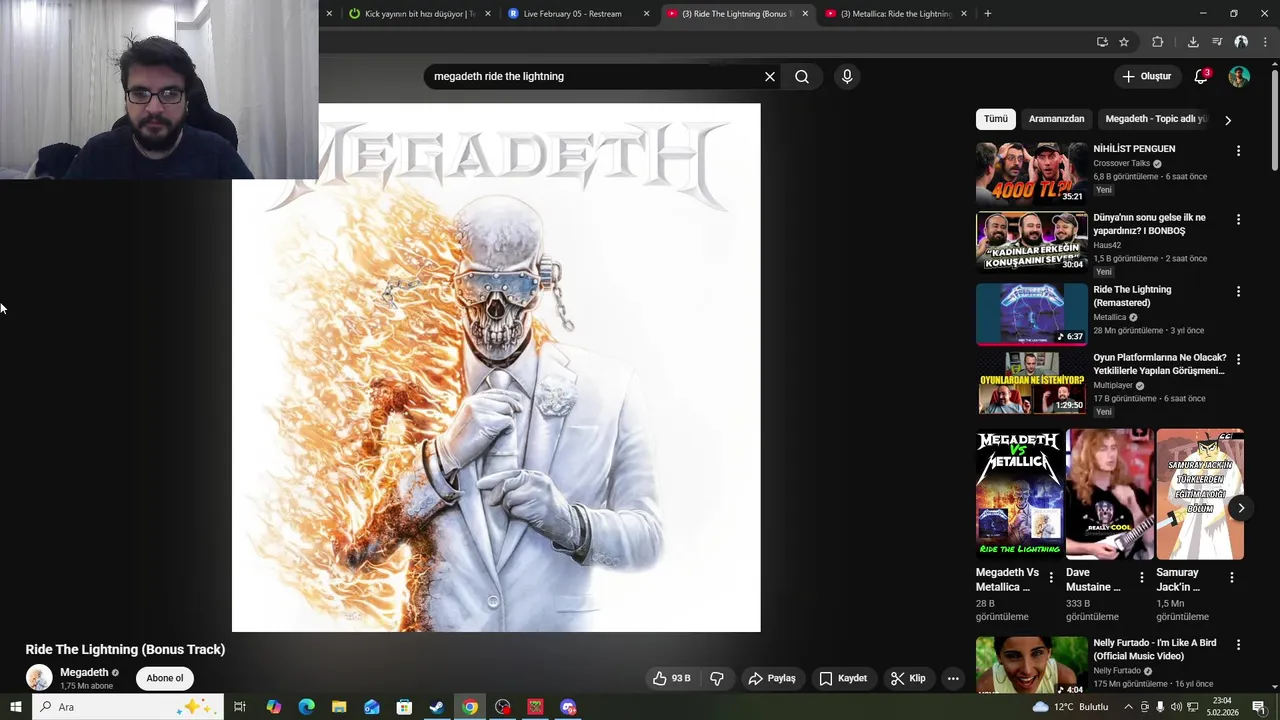Show more filter chips with right arrow

(x=1228, y=120)
